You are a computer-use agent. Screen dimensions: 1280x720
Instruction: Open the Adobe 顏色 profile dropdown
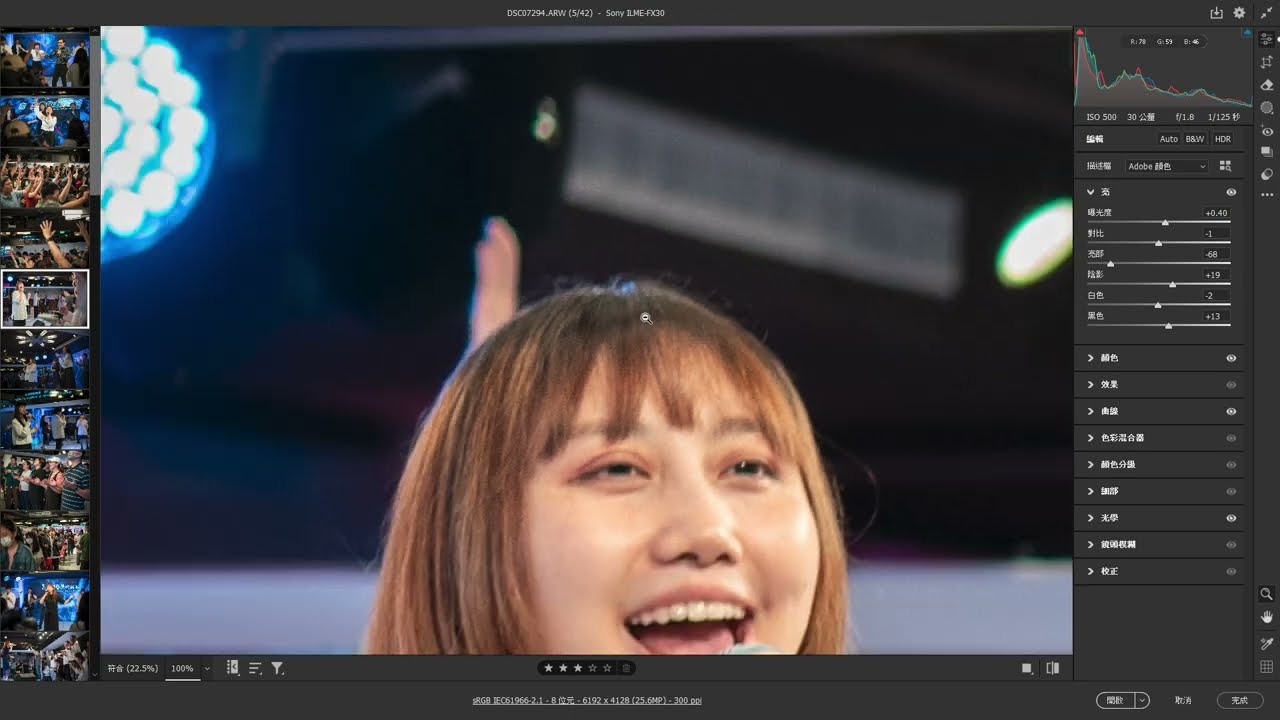coord(1166,166)
